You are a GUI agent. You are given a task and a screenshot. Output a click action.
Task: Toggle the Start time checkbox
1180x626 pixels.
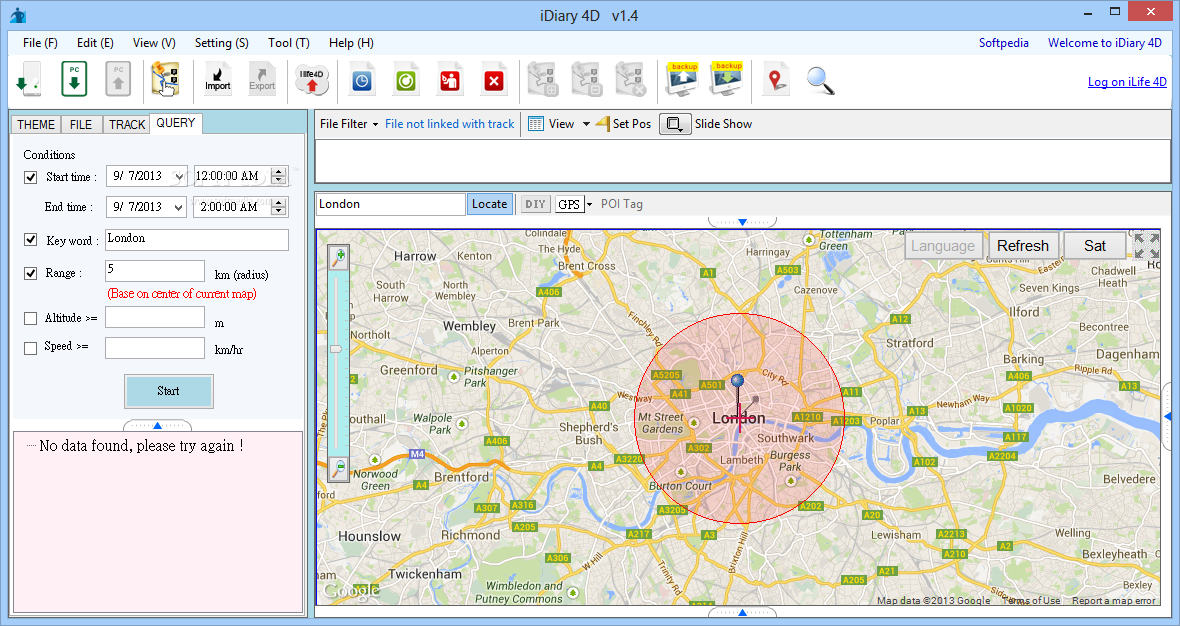pos(30,178)
